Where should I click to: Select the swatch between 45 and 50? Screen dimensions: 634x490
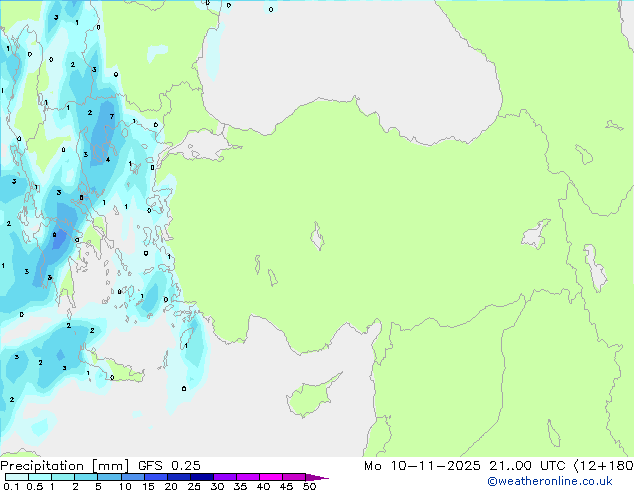(294, 477)
